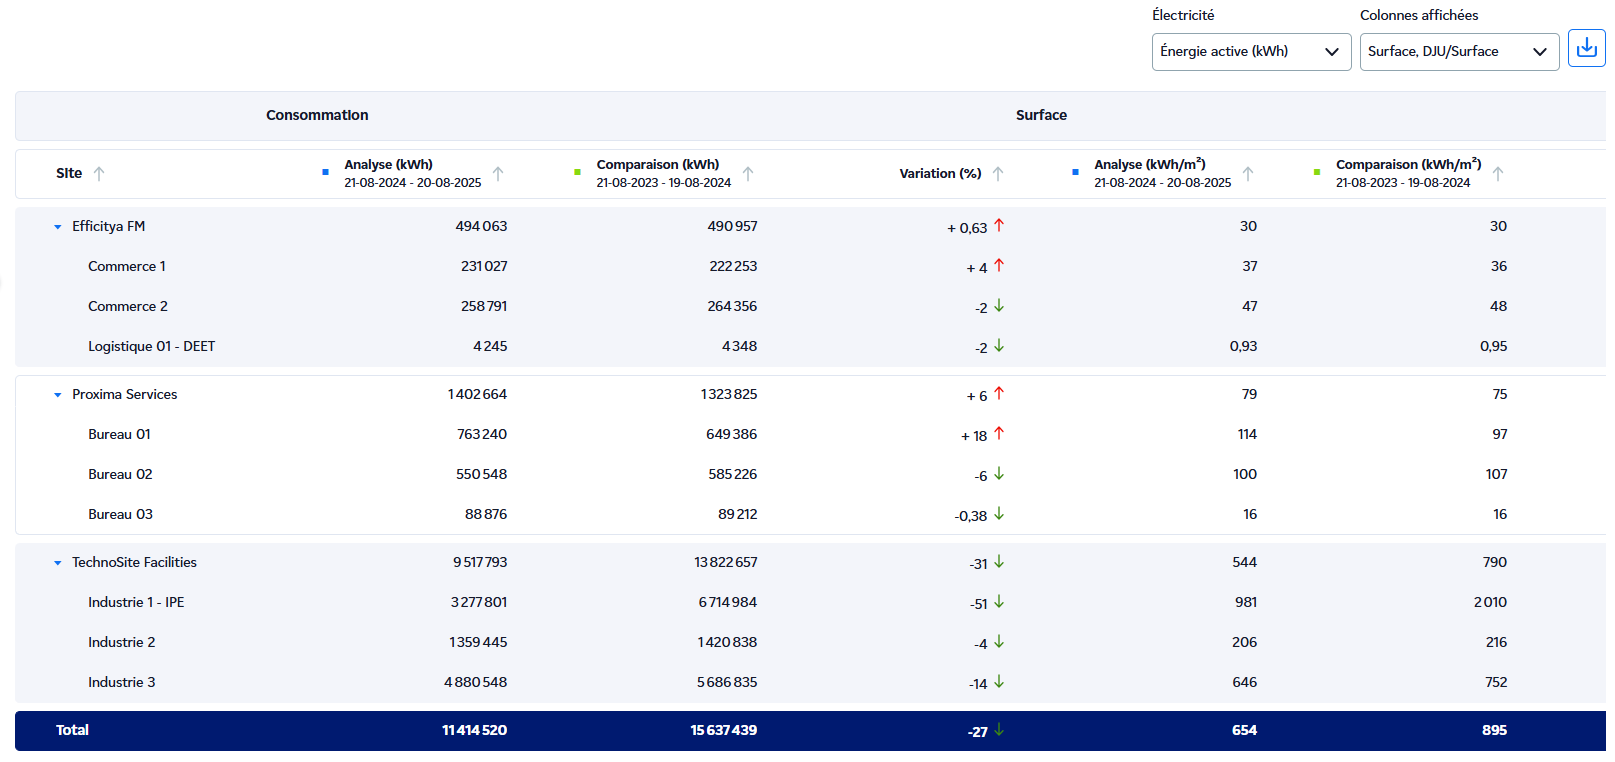Sort Comparaison (kWh) consumption column arrow

(748, 174)
